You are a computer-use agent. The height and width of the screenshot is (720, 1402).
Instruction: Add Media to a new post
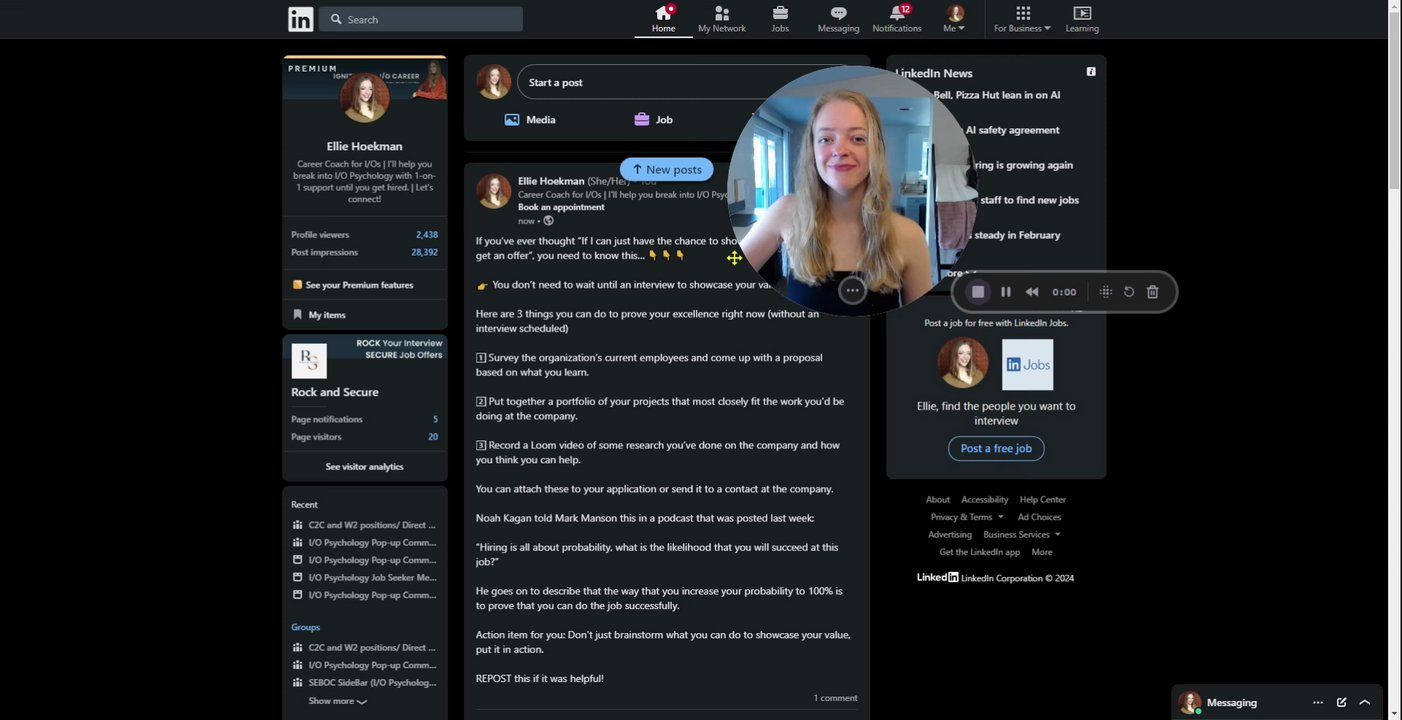tap(530, 119)
